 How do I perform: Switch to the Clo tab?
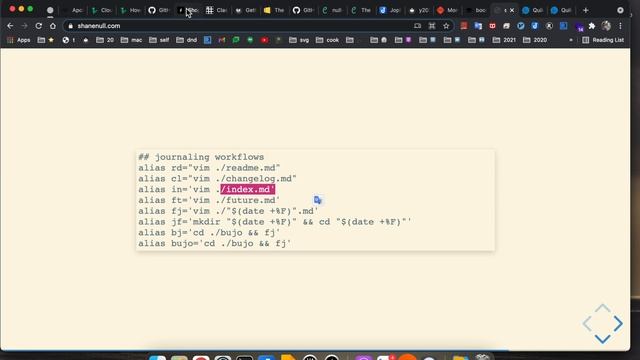[x=102, y=10]
